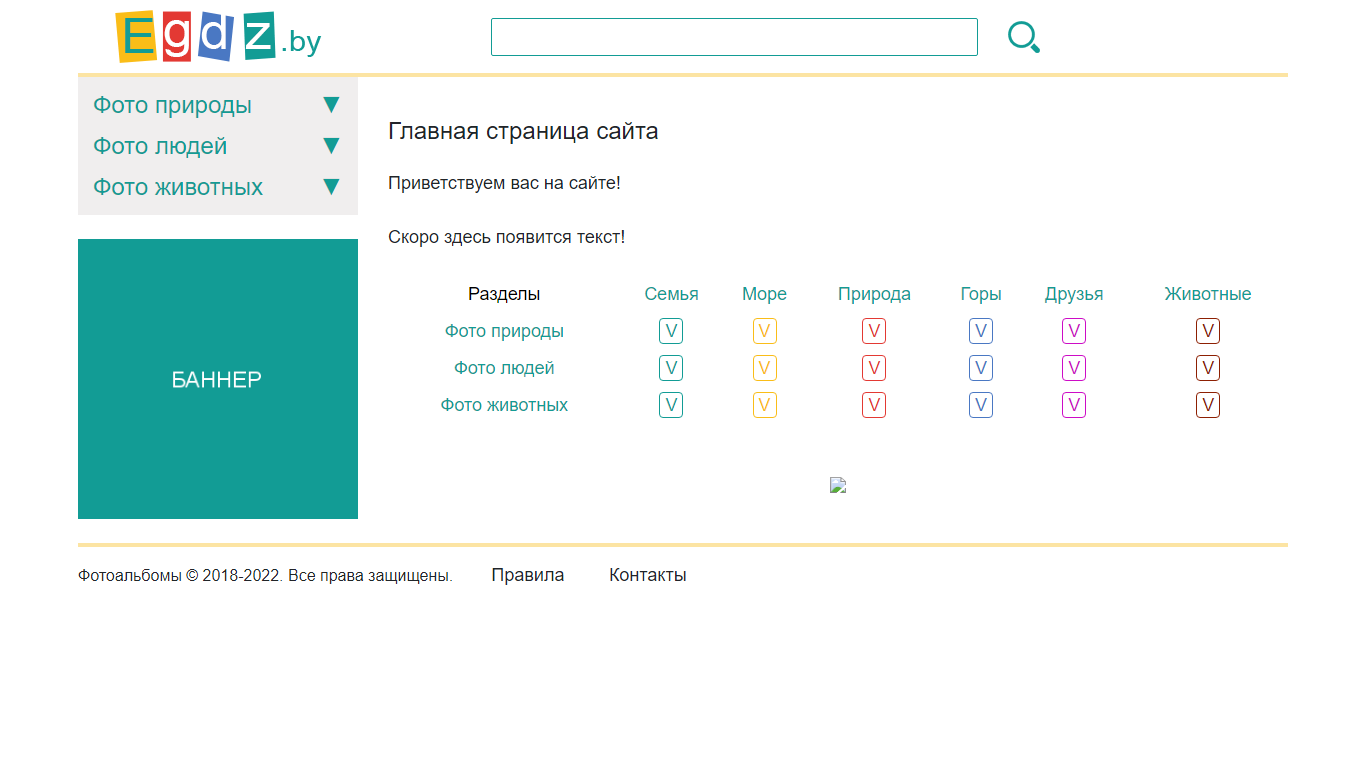Click the Животные V mark for Фото природы
Screen dimensions: 1366x768
1208,331
